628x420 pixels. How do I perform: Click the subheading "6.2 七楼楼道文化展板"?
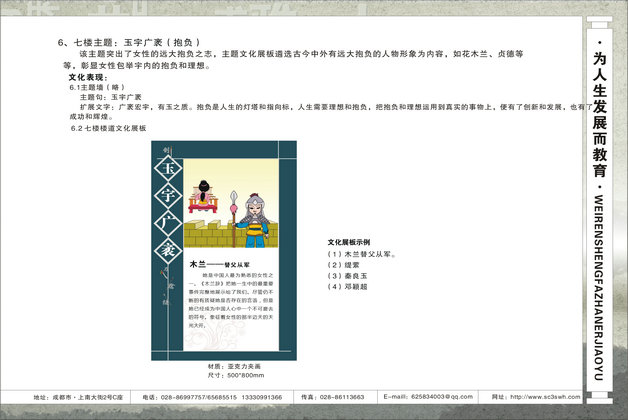(x=109, y=128)
